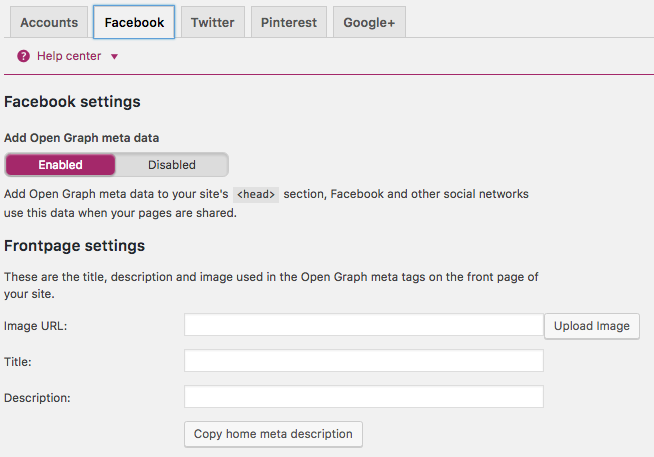Click the Upload Image button
Image resolution: width=654 pixels, height=457 pixels.
tap(591, 326)
